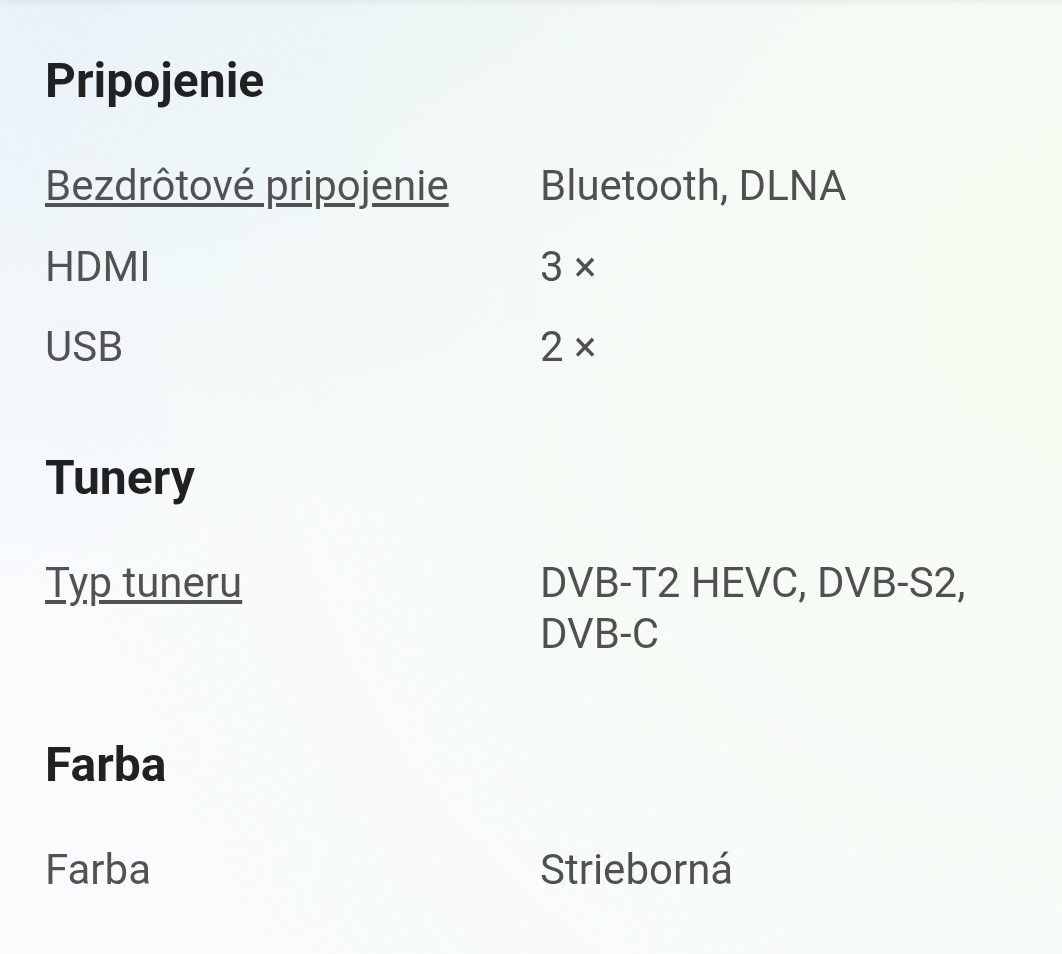
Task: Click the Typ tuneru link
Action: tap(143, 582)
